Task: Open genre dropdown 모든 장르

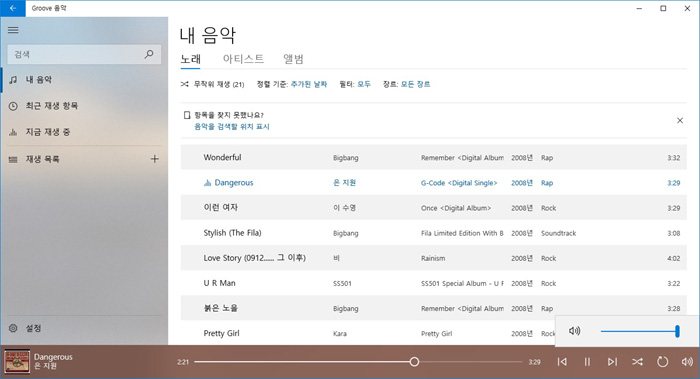Action: coord(415,84)
